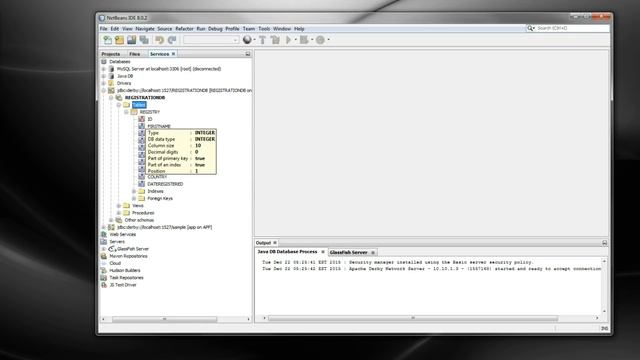This screenshot has height=360, width=640.
Task: Click the JS Test Driver icon
Action: tap(104, 285)
